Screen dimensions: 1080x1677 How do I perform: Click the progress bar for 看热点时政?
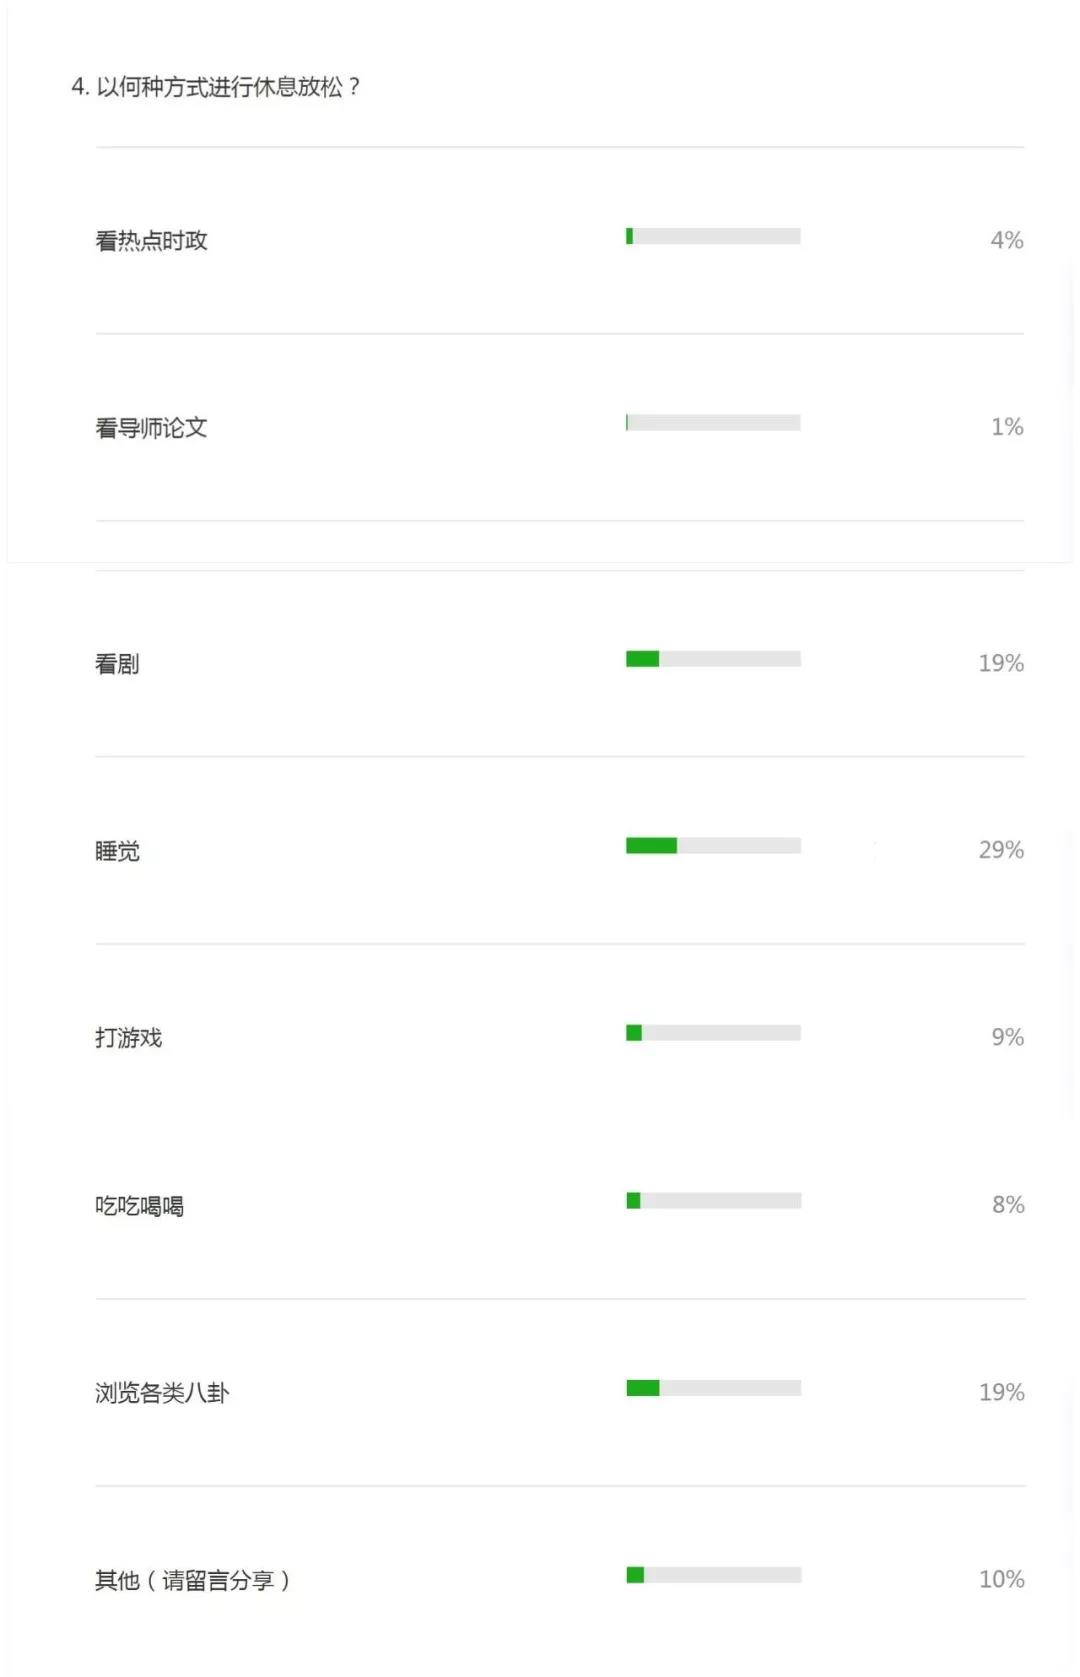pyautogui.click(x=713, y=236)
